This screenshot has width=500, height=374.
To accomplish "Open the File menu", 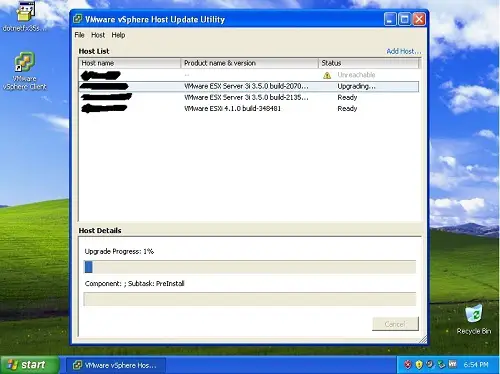I will 79,35.
